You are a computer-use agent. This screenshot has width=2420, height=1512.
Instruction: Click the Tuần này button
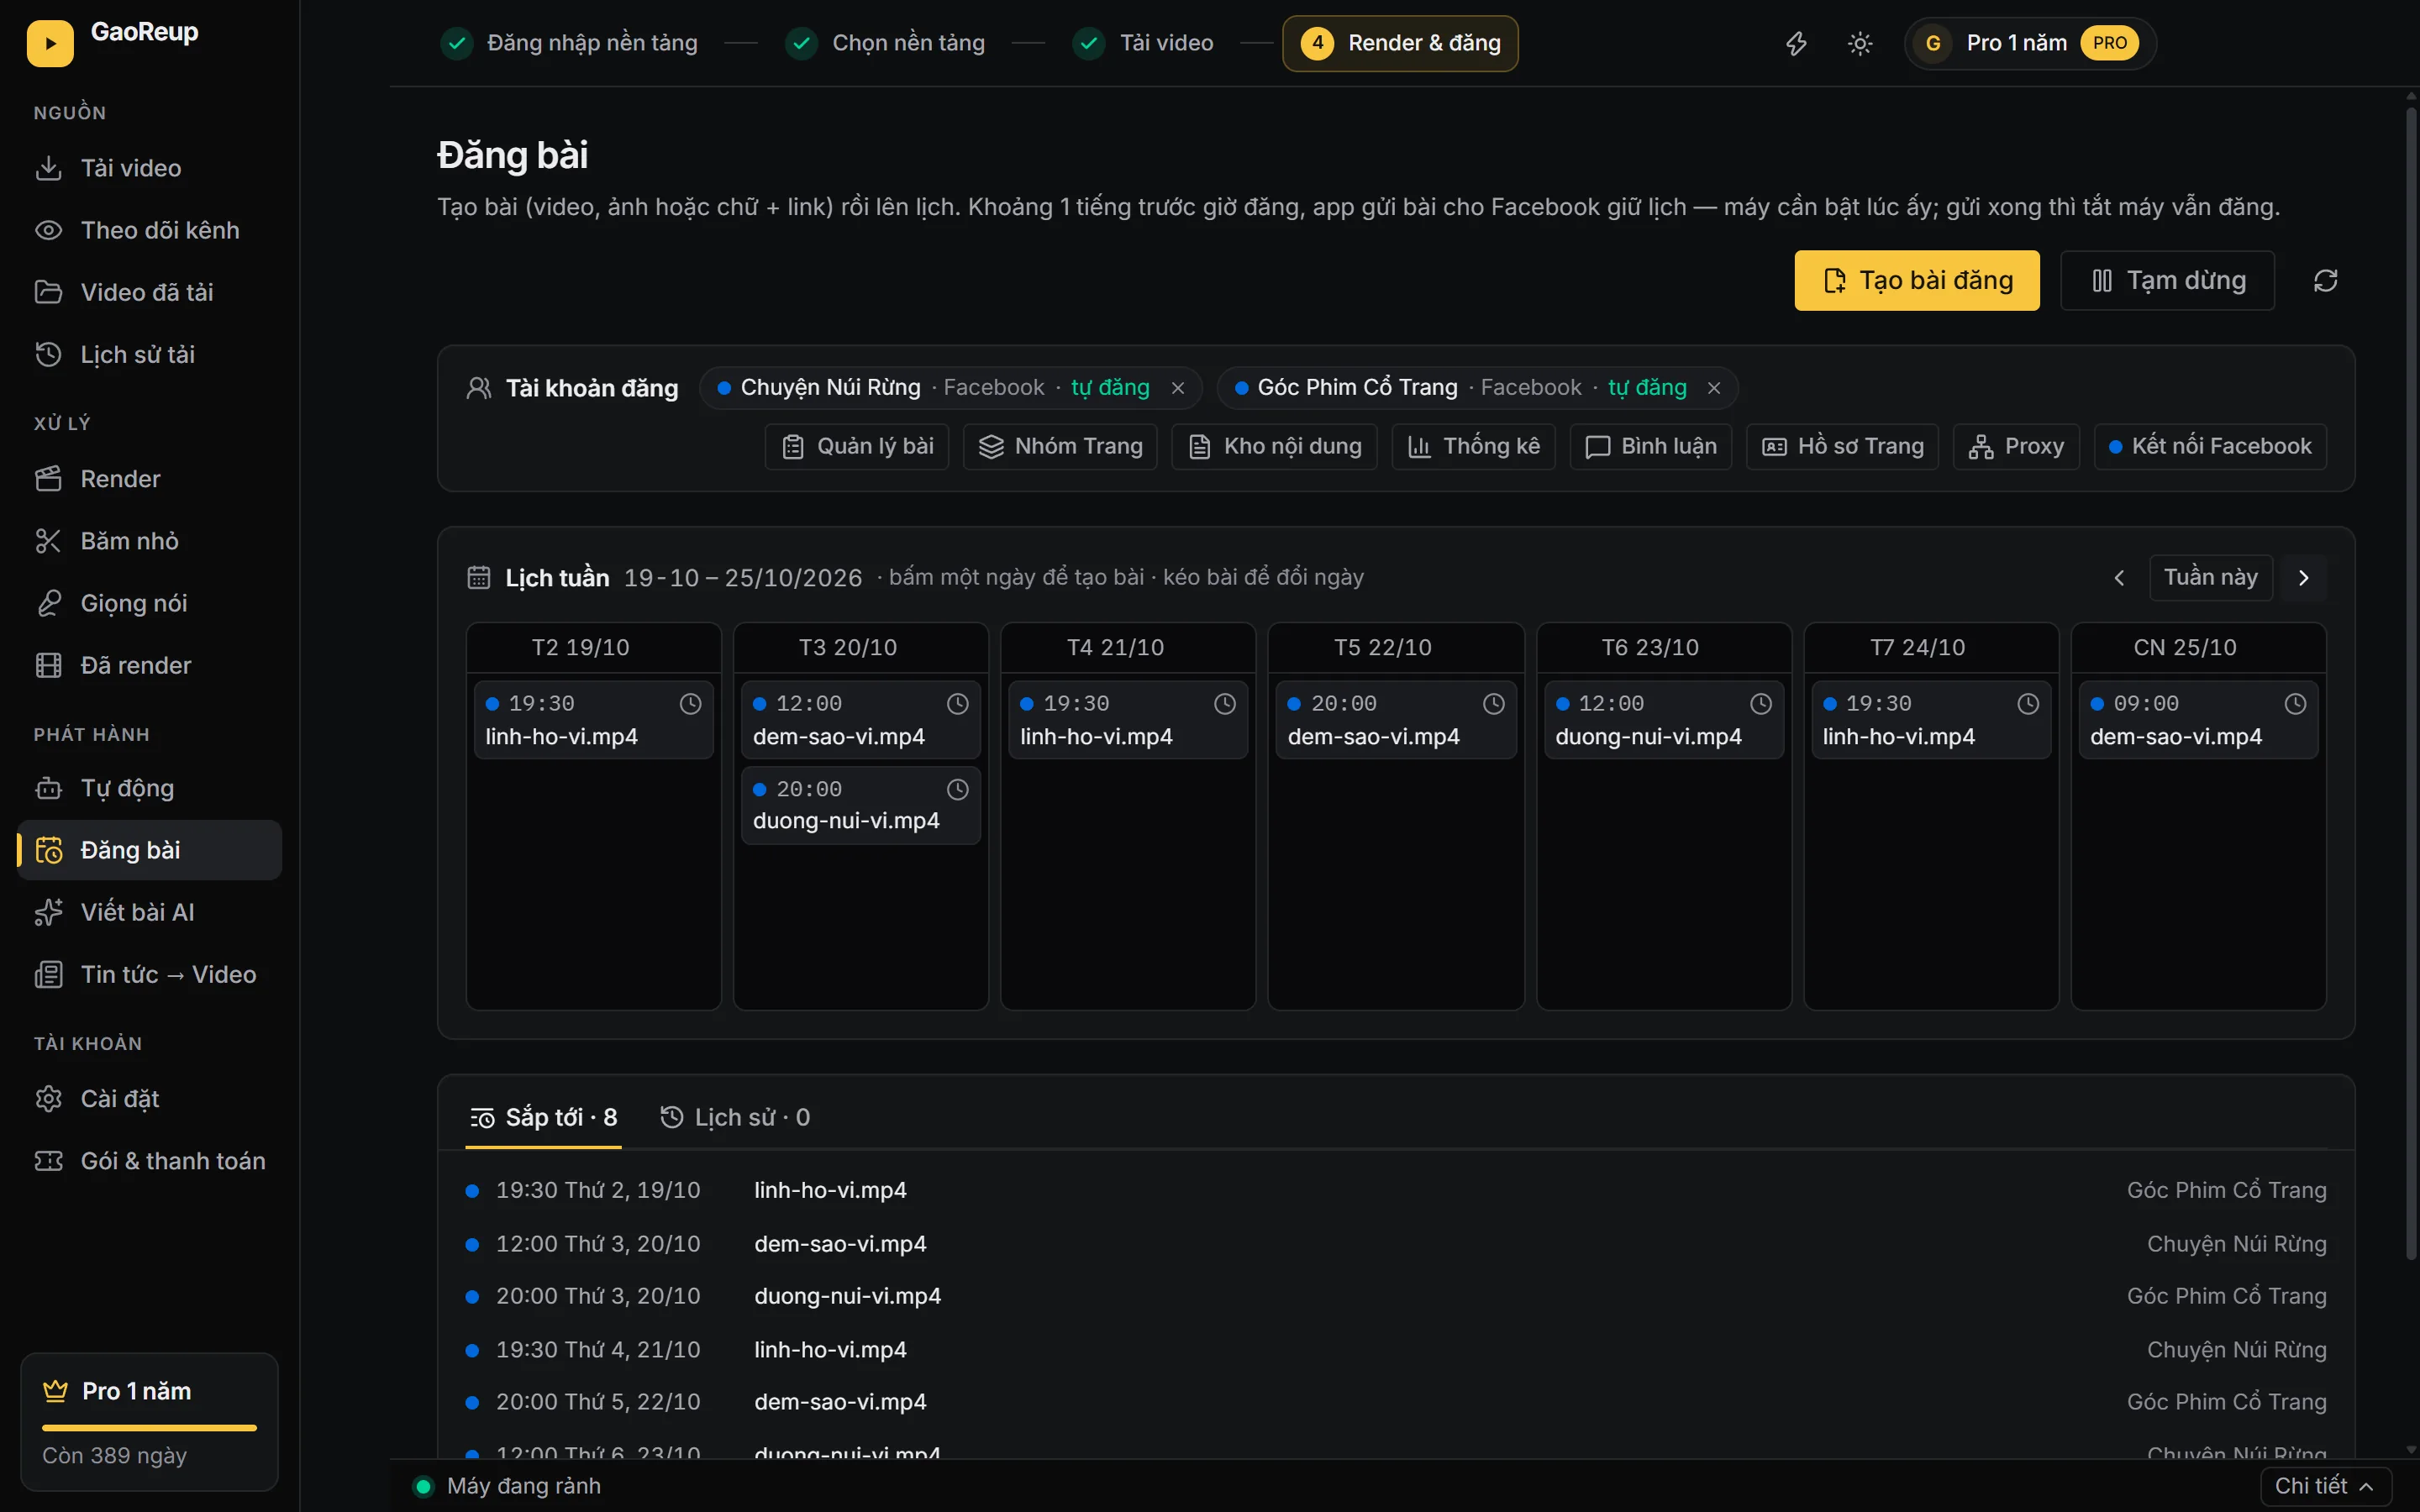[2210, 578]
